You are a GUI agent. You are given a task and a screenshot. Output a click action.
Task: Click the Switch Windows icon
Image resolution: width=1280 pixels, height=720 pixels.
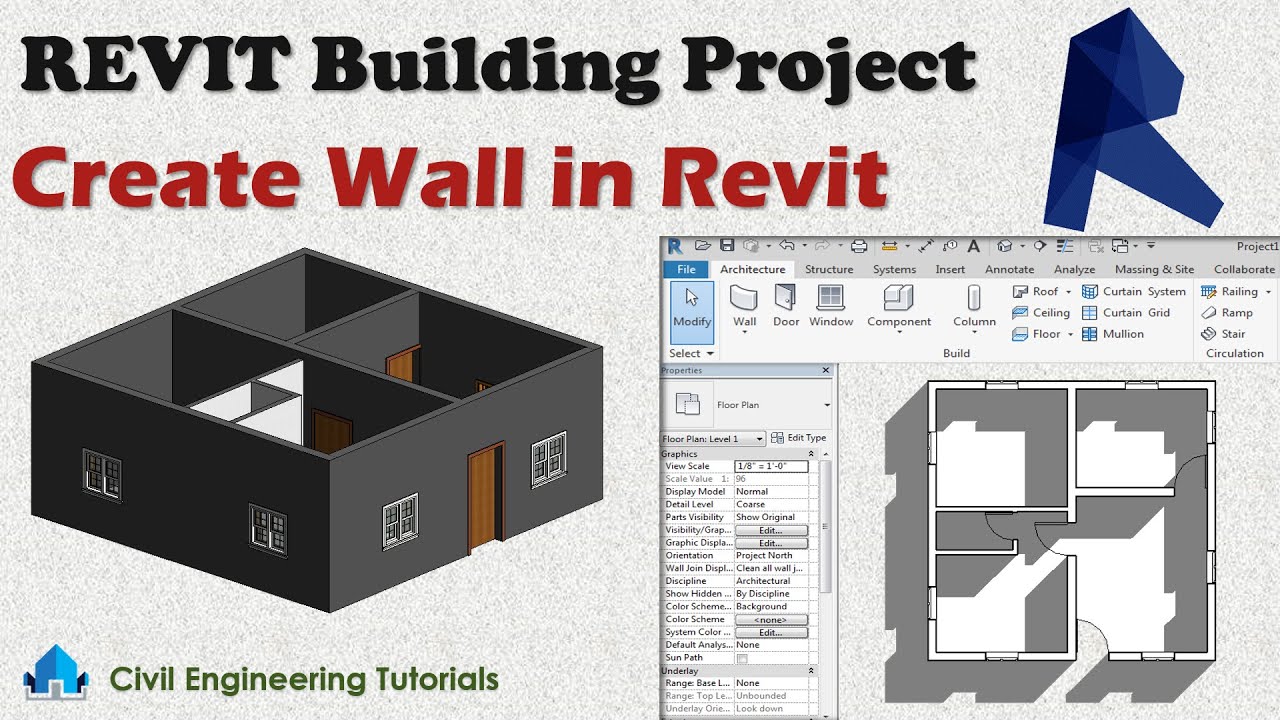tap(1119, 246)
